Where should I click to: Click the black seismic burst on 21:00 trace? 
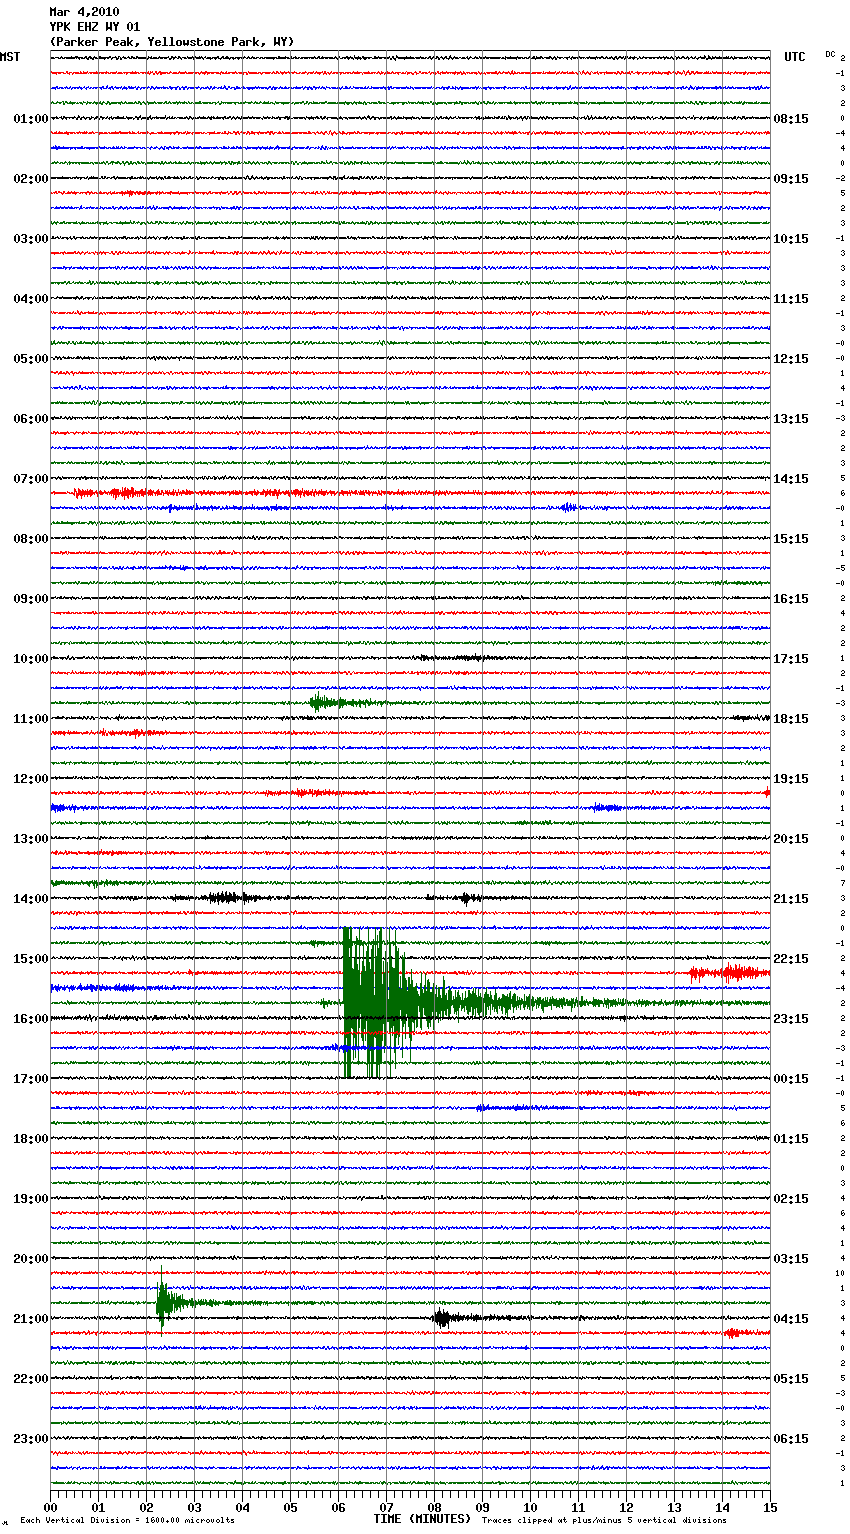[443, 1318]
